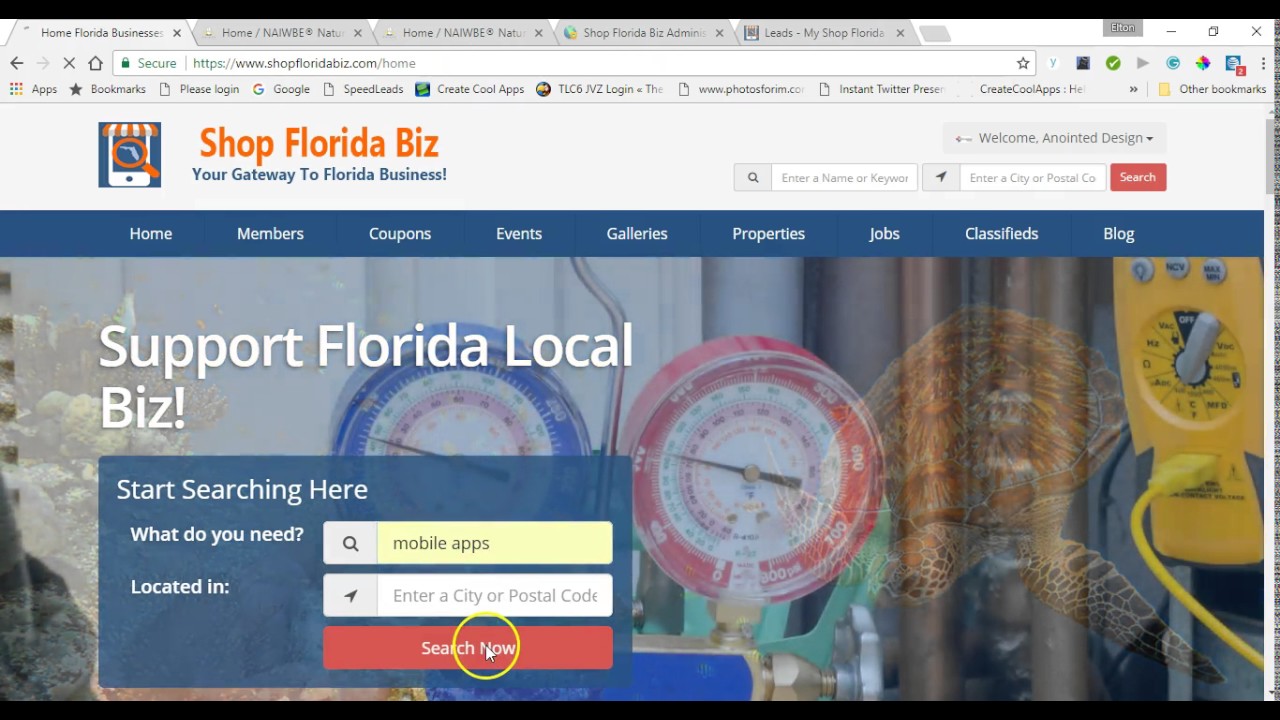Open the Please login bookmark
This screenshot has height=720, width=1280.
coord(200,89)
